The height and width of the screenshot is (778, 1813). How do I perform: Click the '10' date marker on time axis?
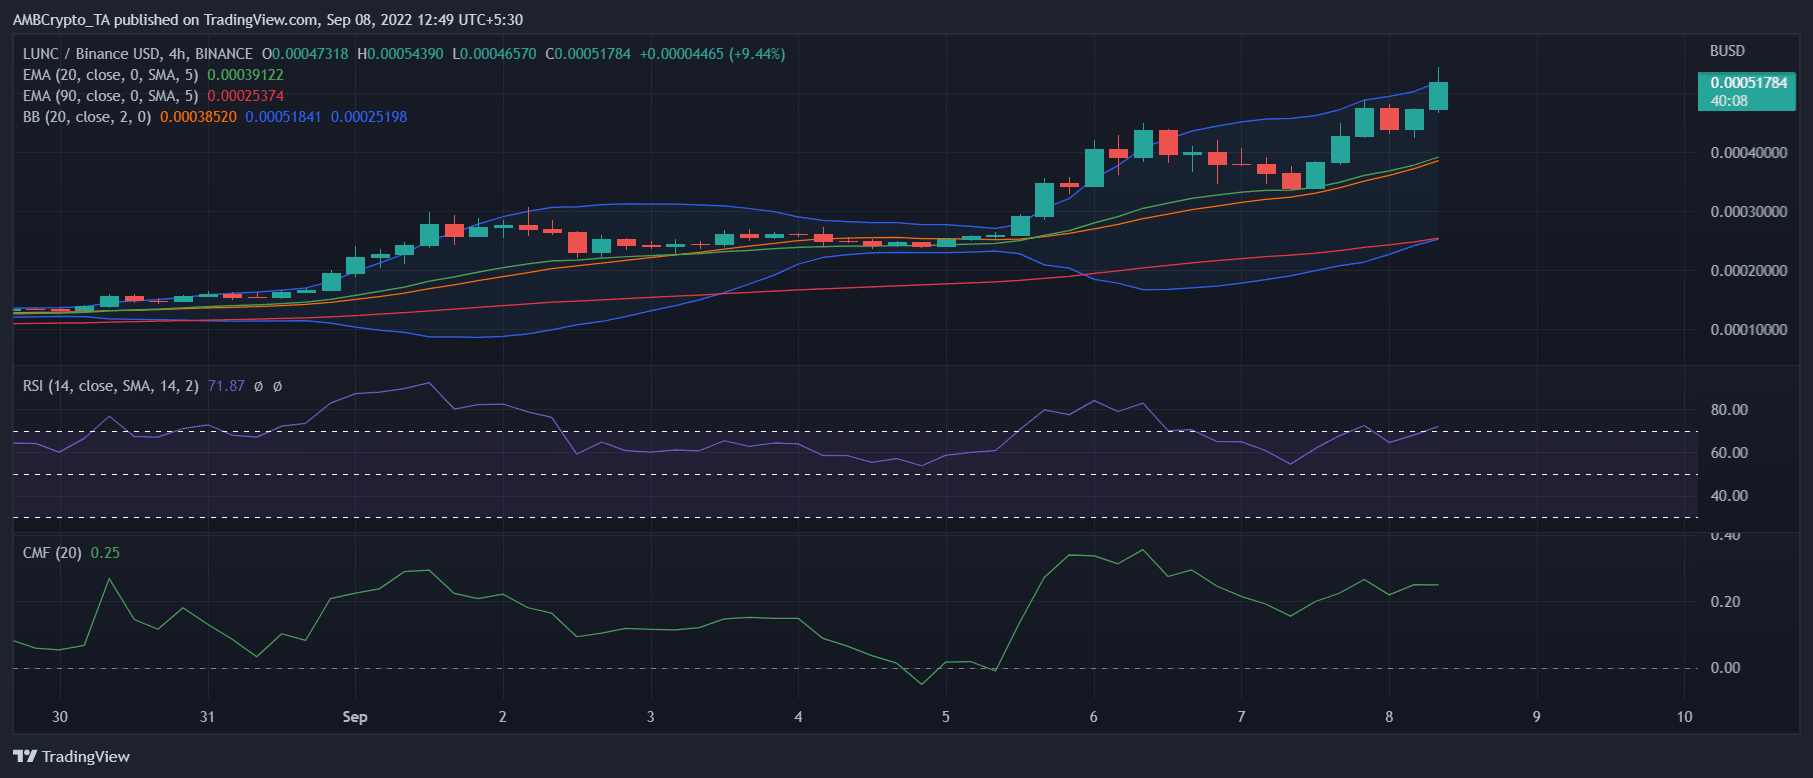click(1685, 717)
